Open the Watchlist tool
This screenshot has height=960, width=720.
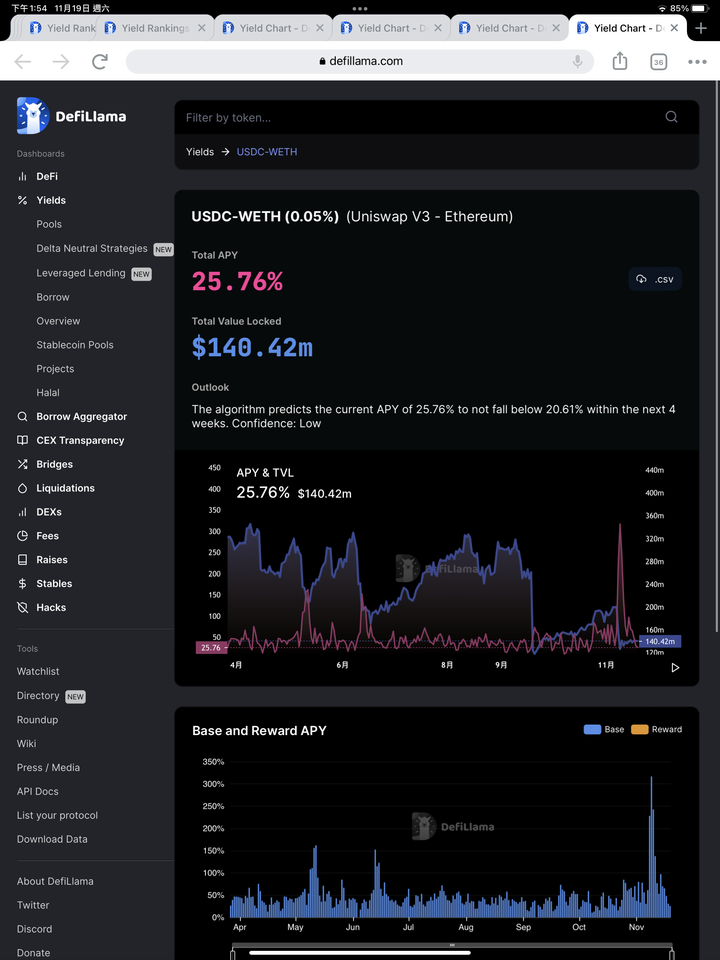point(38,672)
